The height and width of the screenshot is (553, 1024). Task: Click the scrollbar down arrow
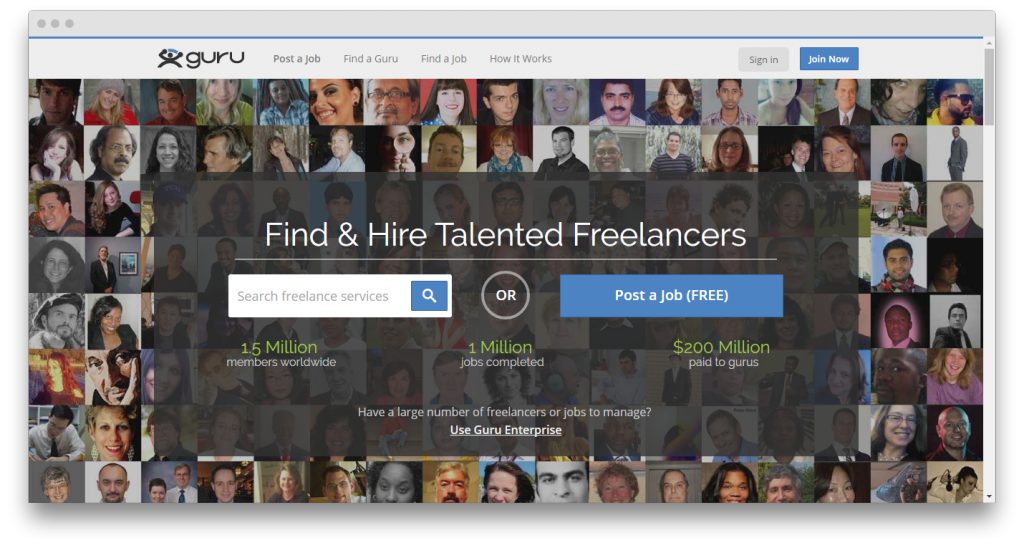pos(989,495)
